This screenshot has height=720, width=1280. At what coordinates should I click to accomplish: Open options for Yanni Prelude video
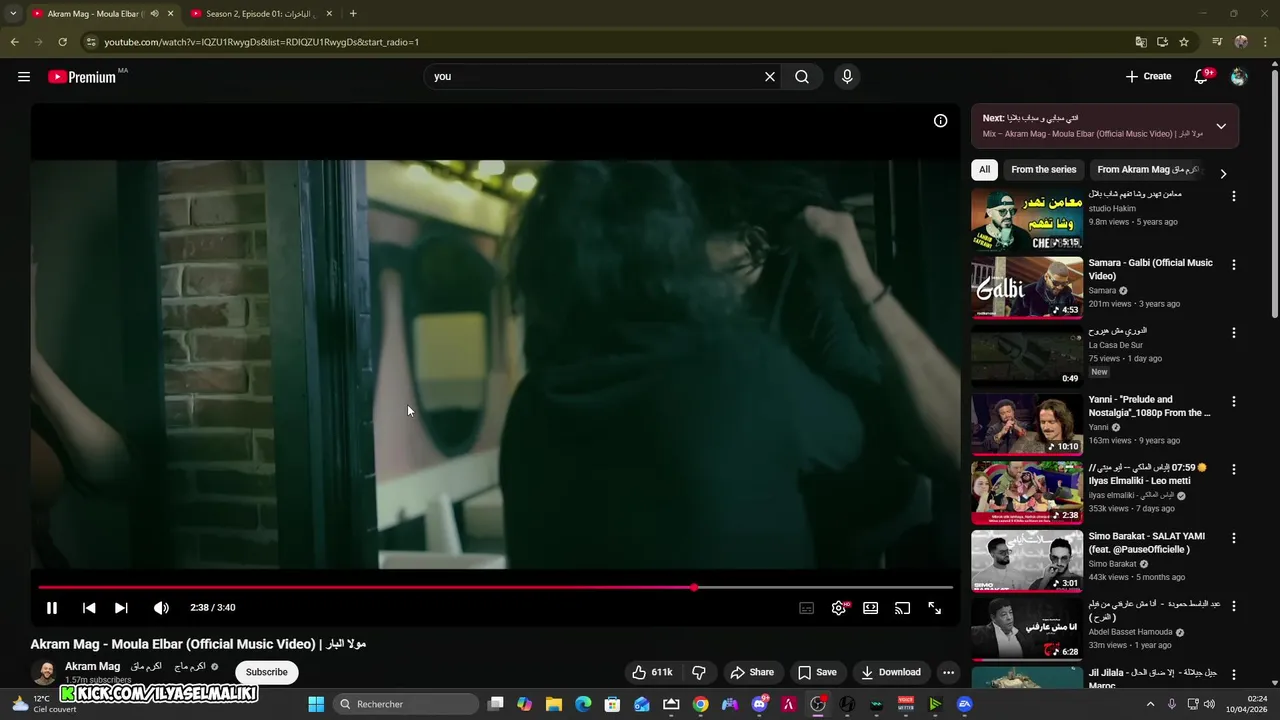pyautogui.click(x=1233, y=401)
